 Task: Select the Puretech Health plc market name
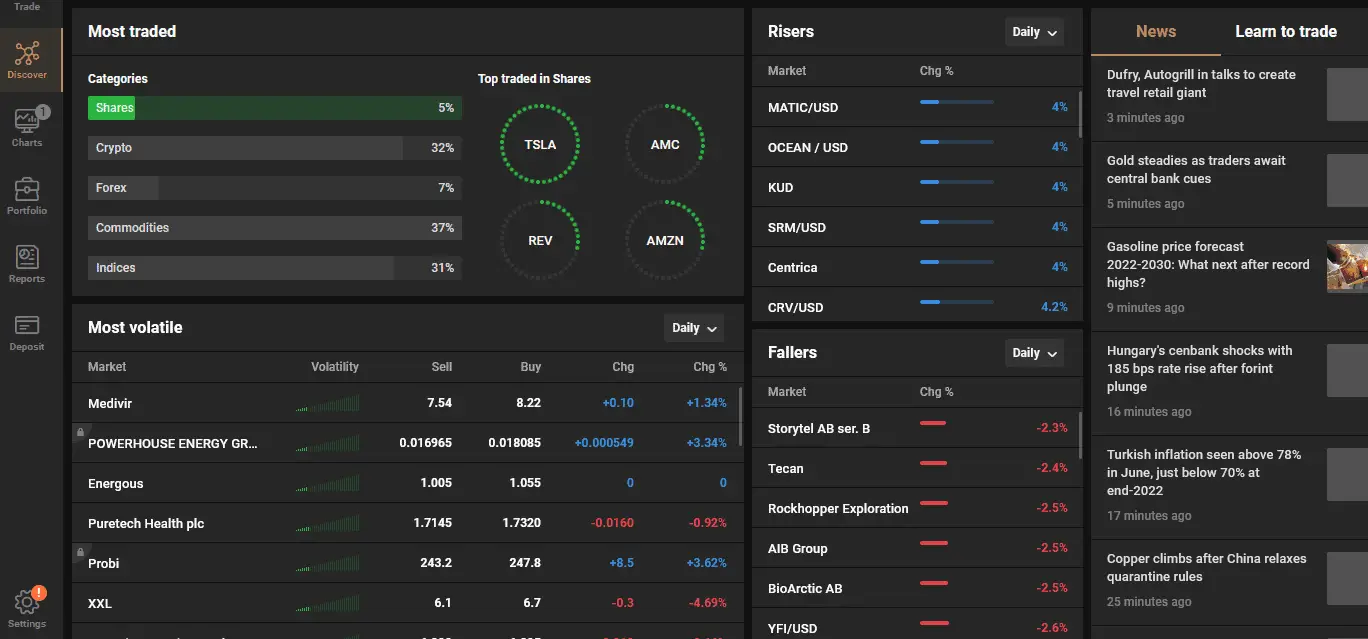point(146,523)
